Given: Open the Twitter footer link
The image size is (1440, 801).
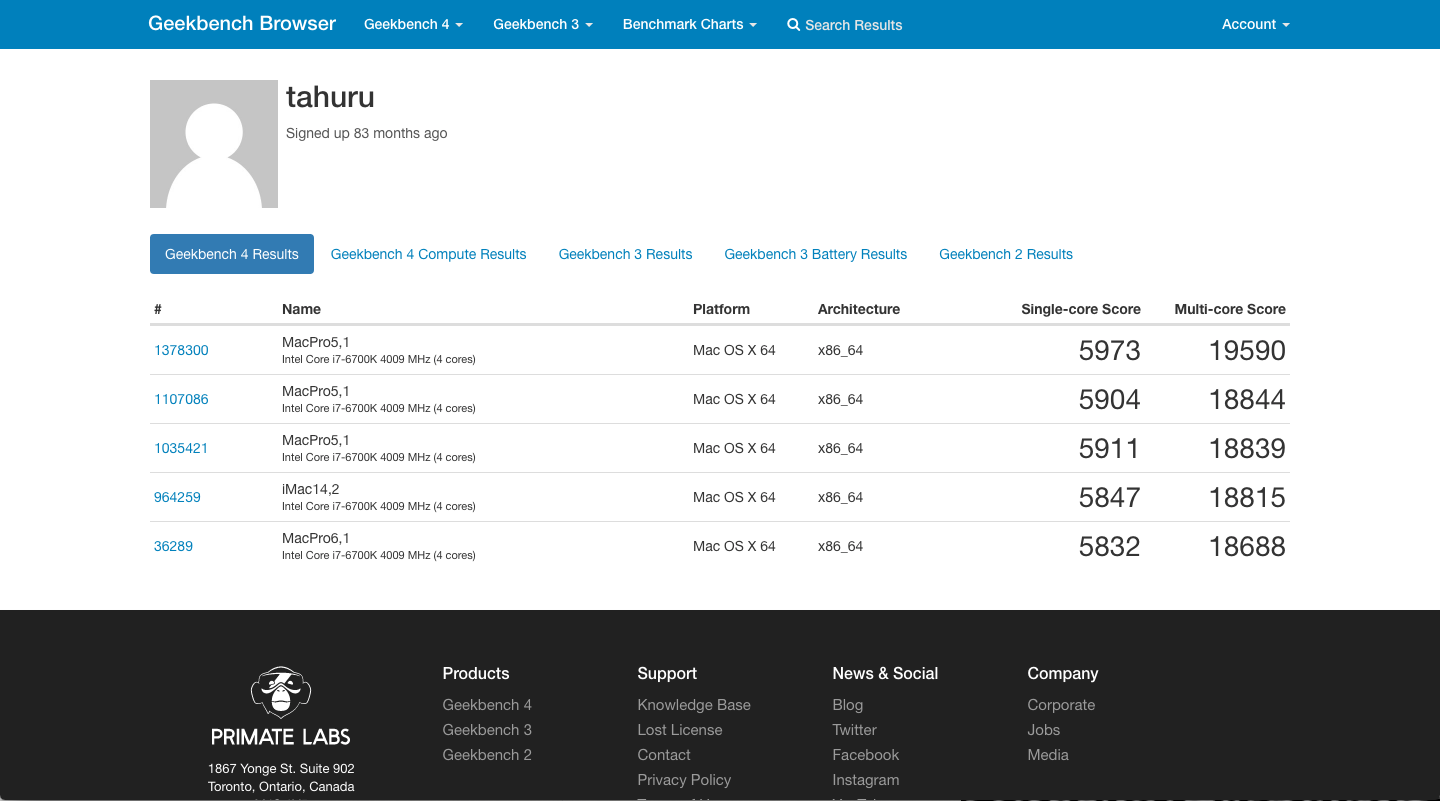Looking at the screenshot, I should pyautogui.click(x=855, y=730).
